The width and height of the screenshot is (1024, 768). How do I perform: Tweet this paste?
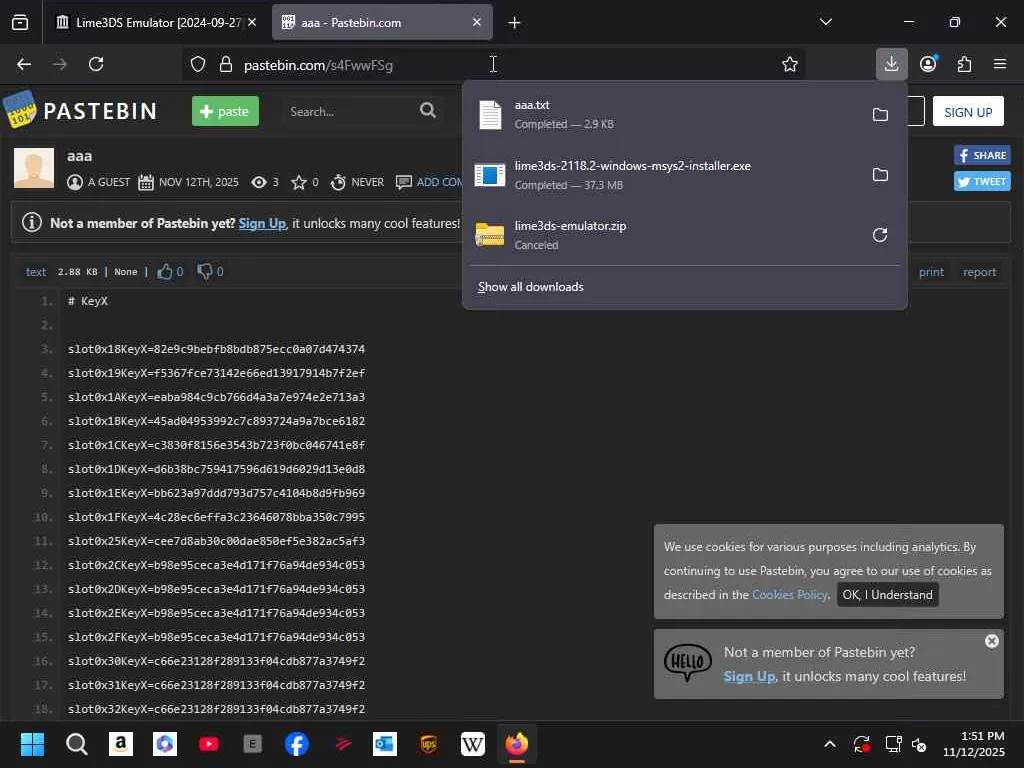click(x=982, y=181)
